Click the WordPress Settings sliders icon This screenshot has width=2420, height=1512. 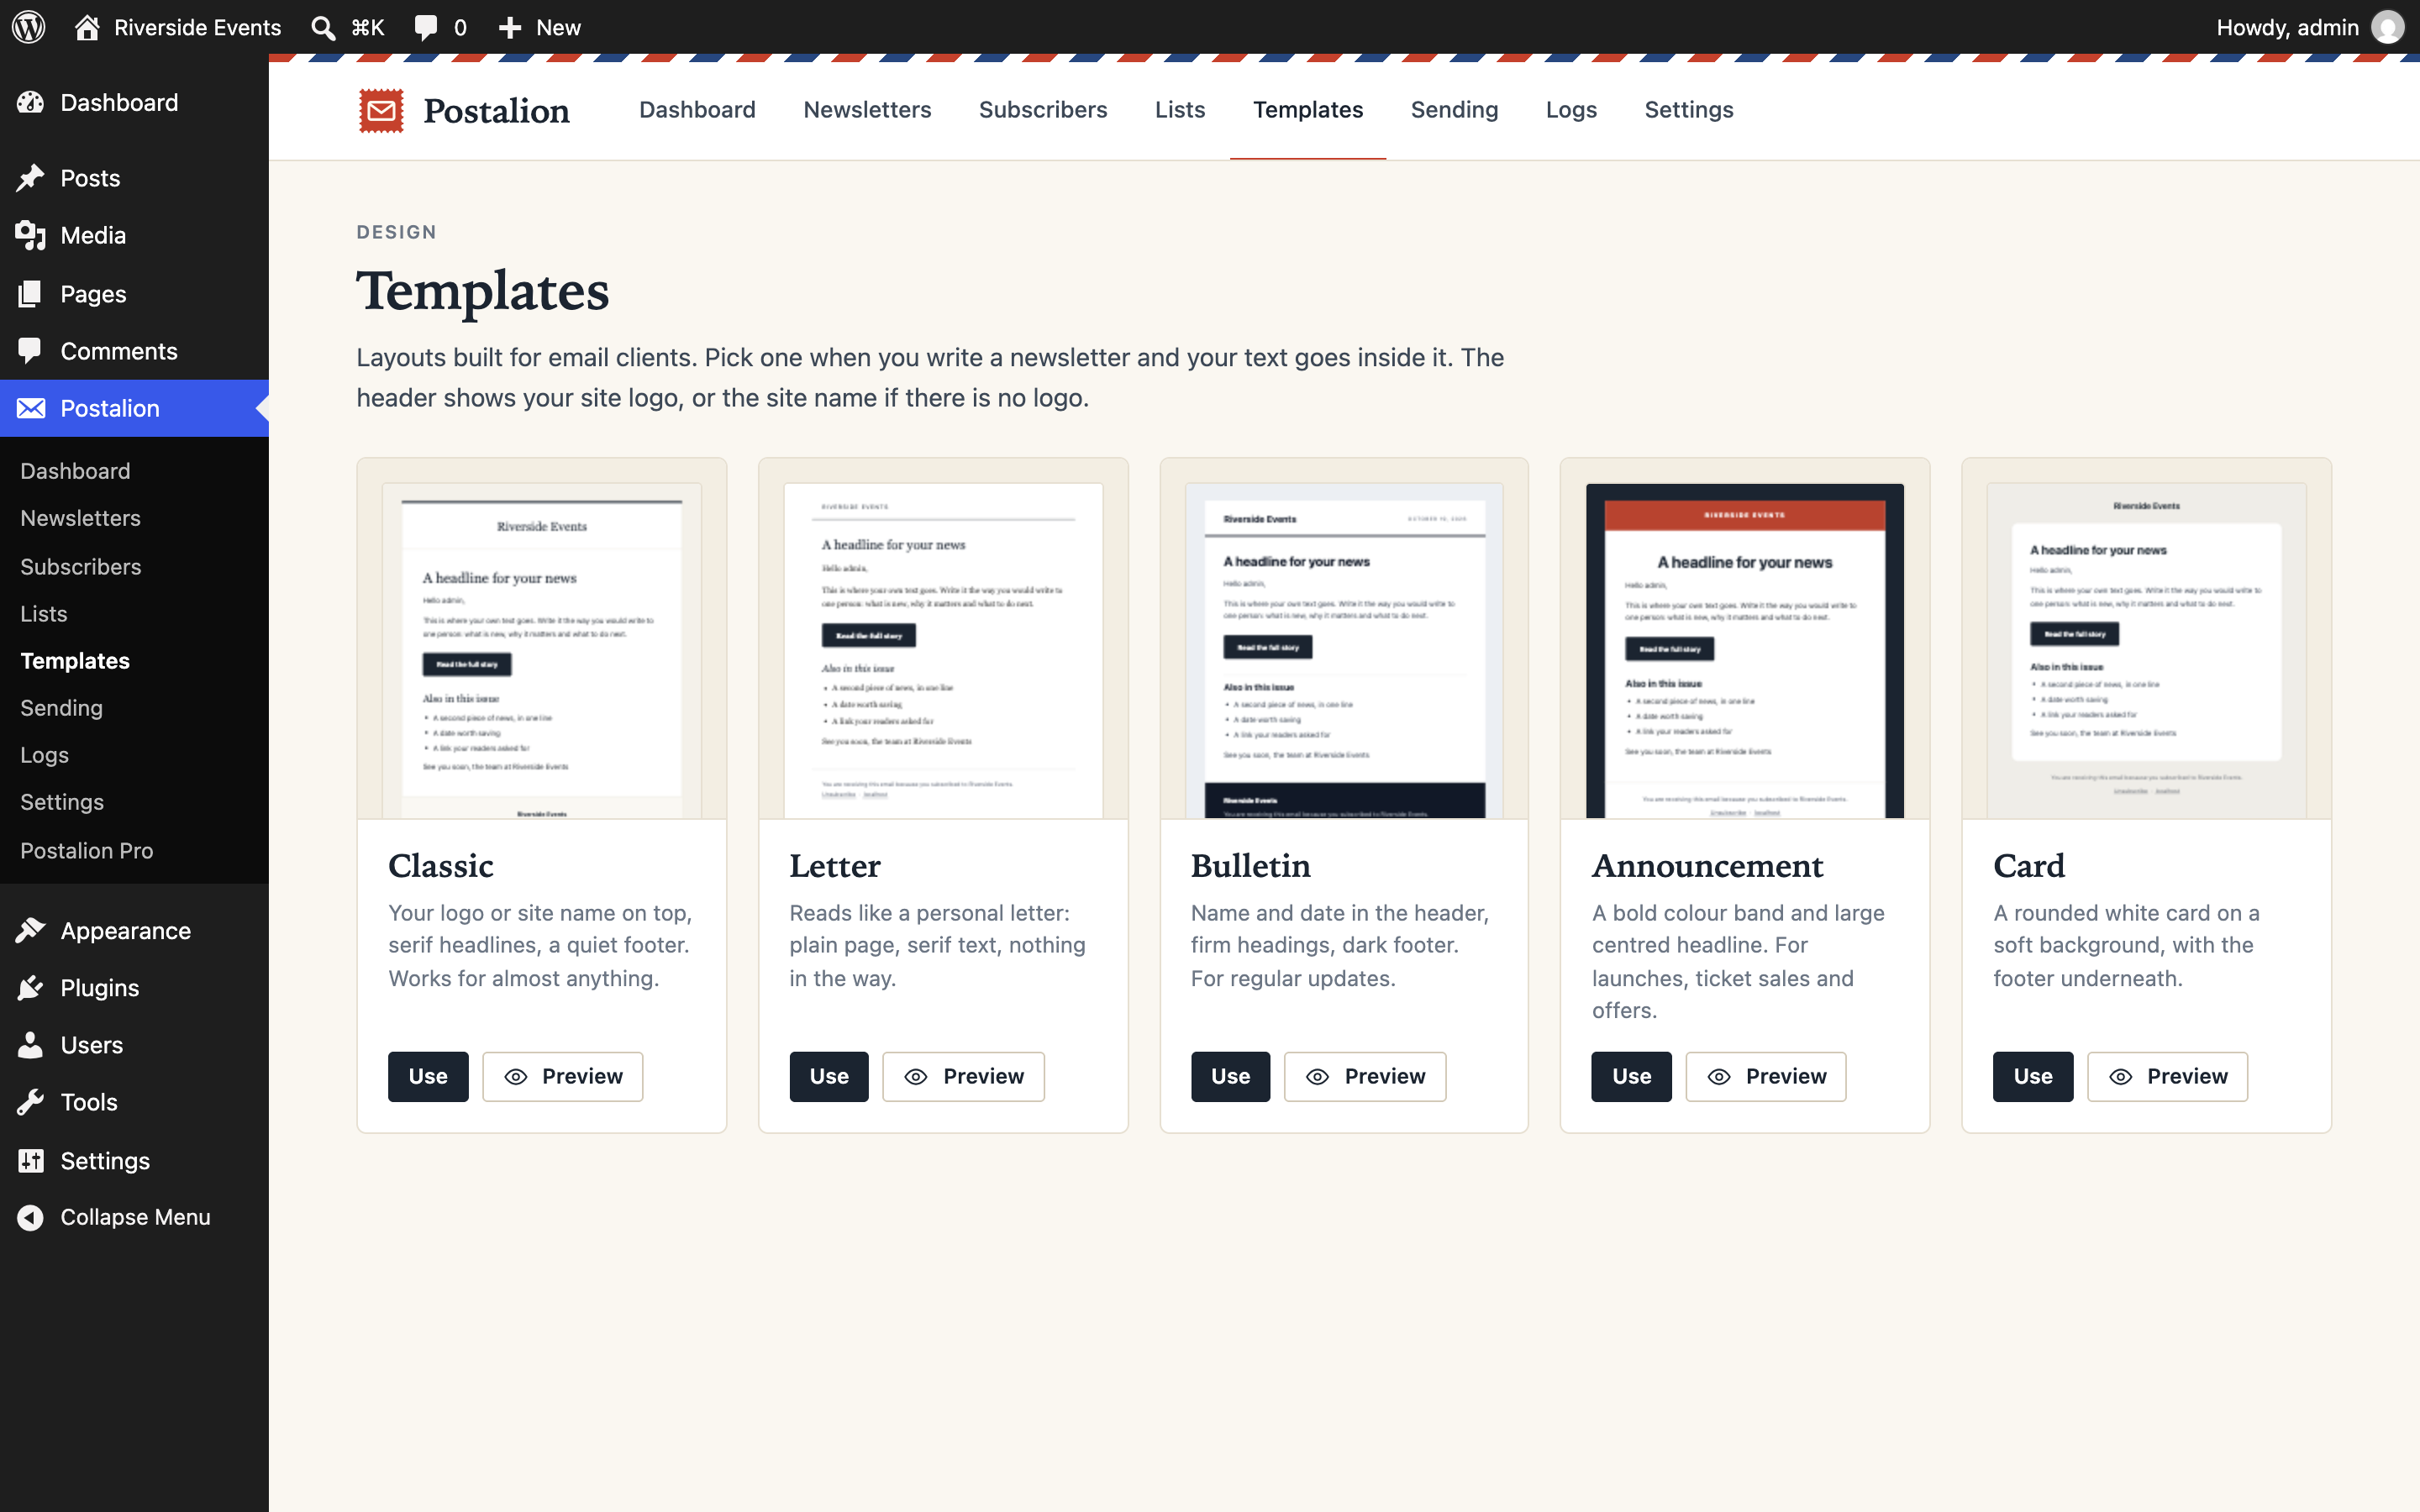(x=30, y=1160)
